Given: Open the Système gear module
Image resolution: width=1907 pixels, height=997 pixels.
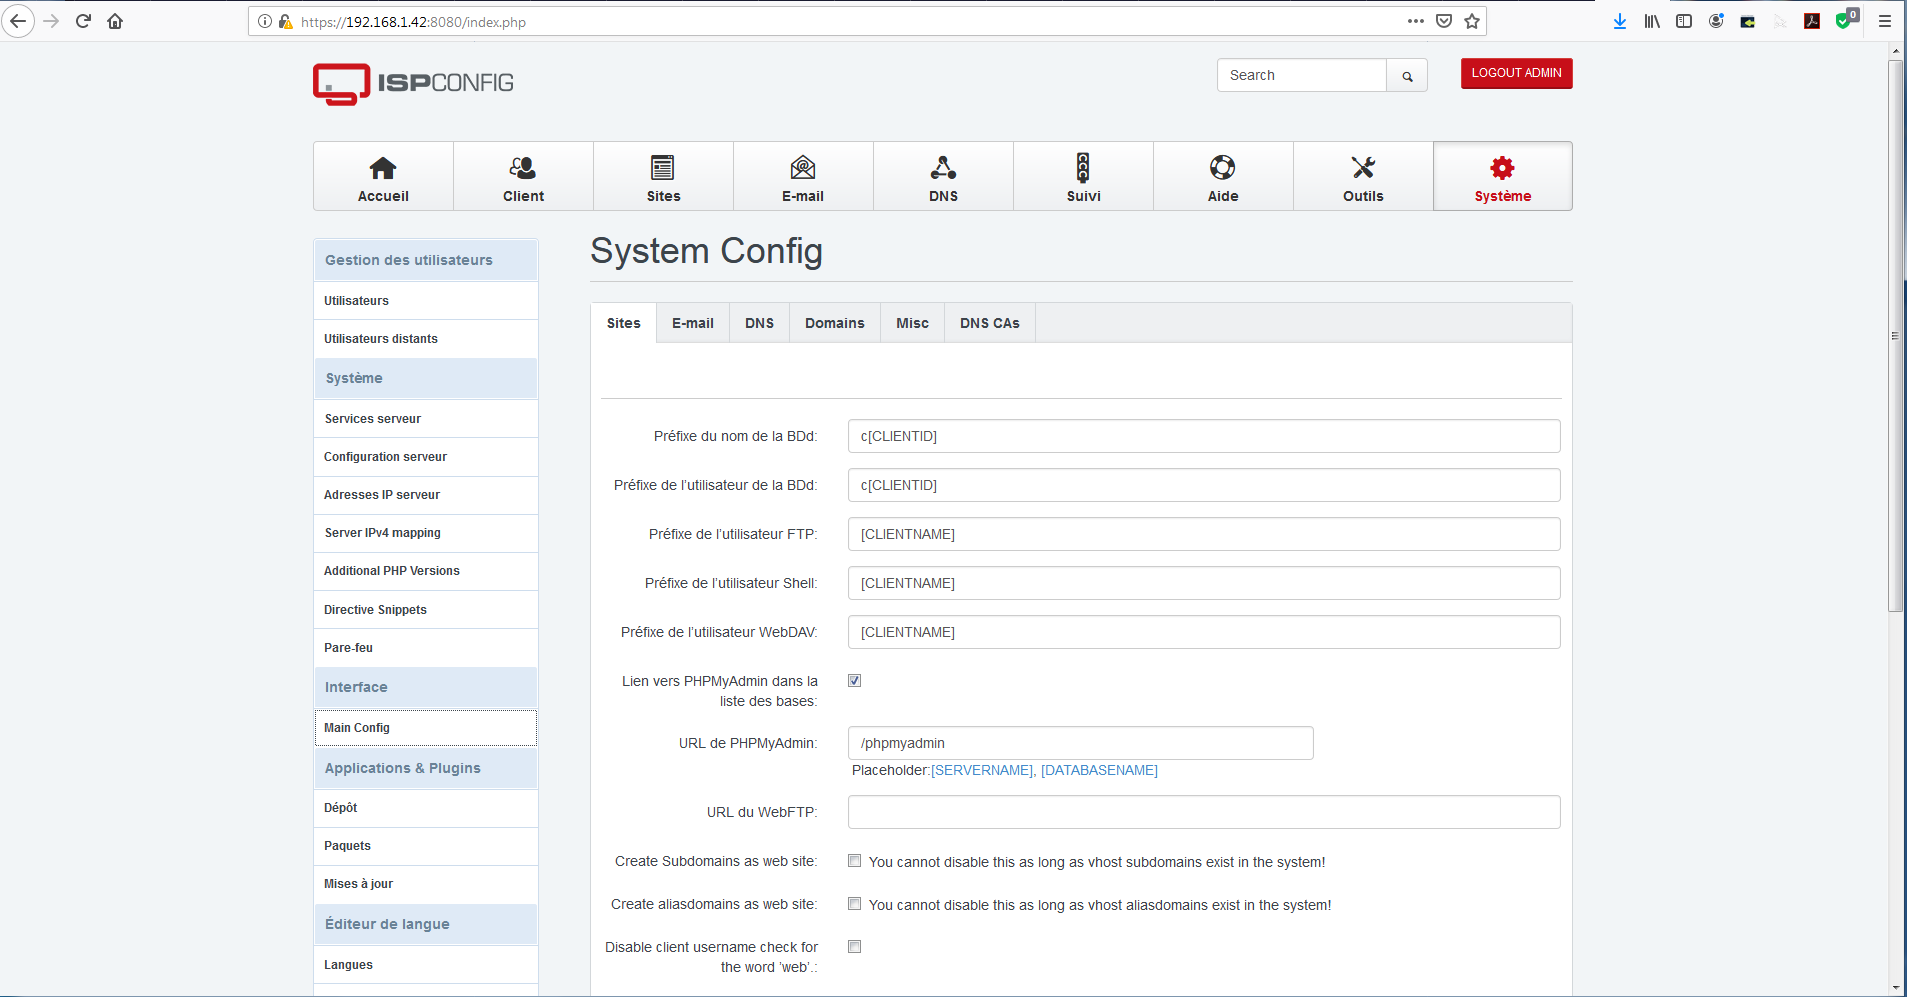Looking at the screenshot, I should tap(1502, 176).
